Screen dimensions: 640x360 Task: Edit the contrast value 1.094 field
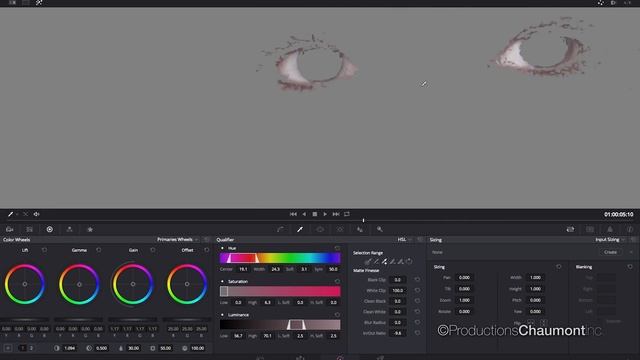[70, 348]
